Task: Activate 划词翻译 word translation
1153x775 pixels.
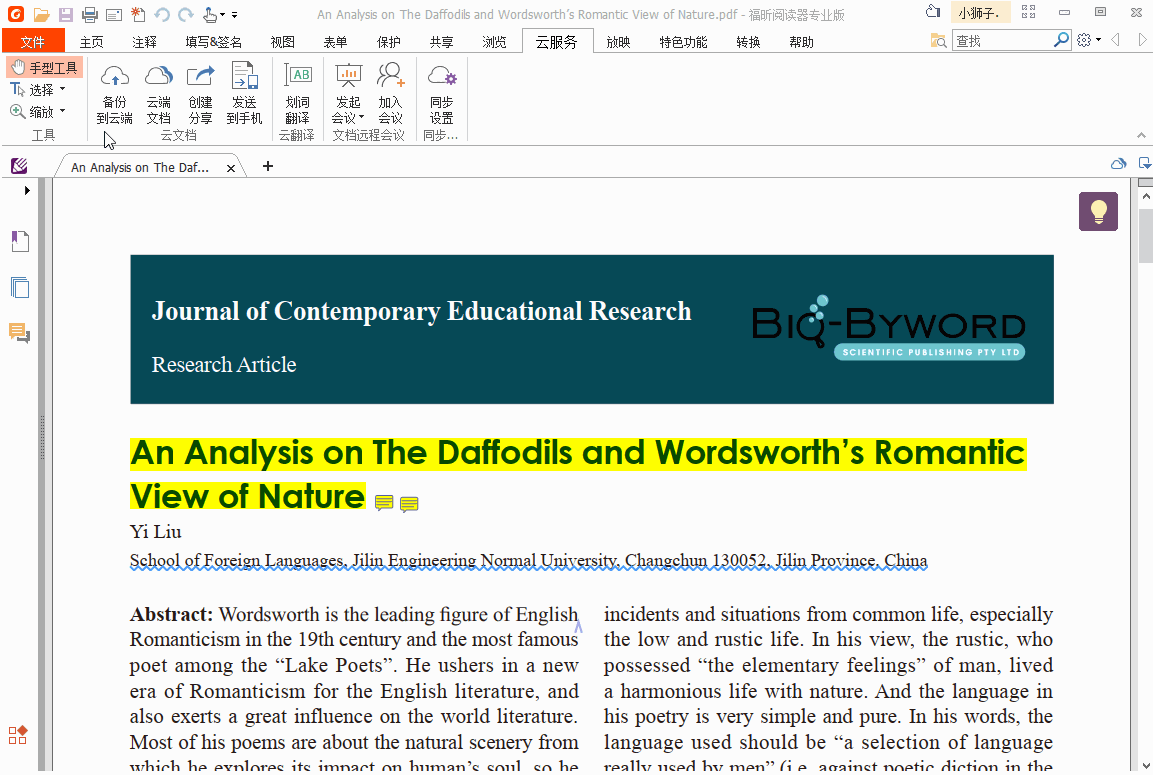Action: tap(297, 95)
